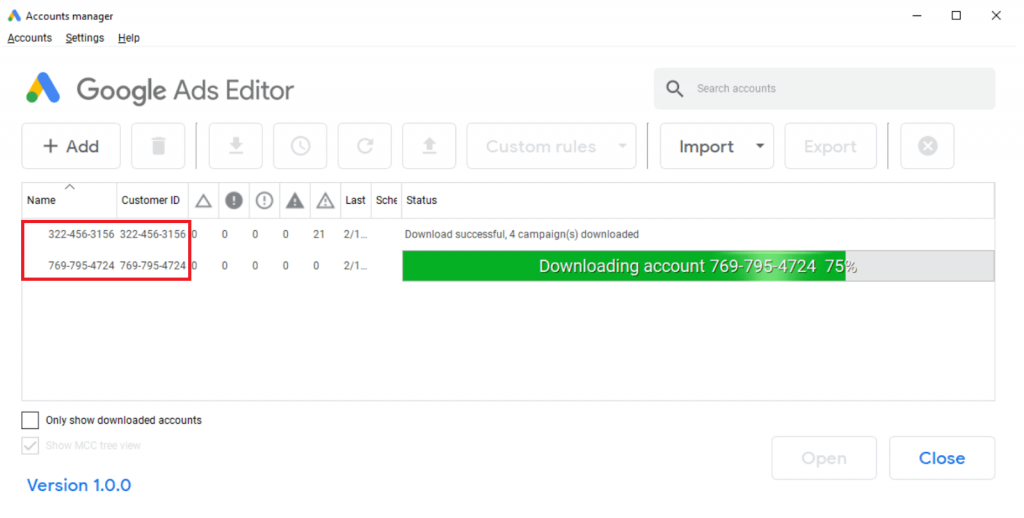
Task: Click into the Search accounts field
Action: click(836, 89)
